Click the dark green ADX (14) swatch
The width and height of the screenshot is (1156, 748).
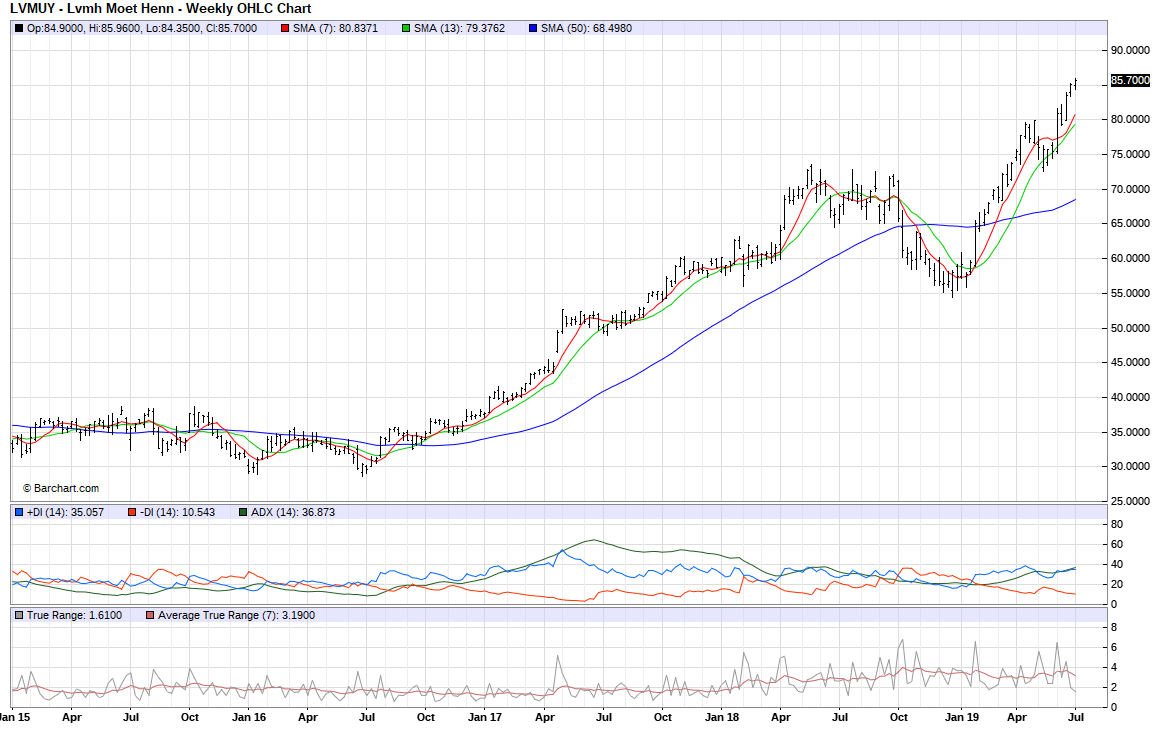pyautogui.click(x=243, y=512)
